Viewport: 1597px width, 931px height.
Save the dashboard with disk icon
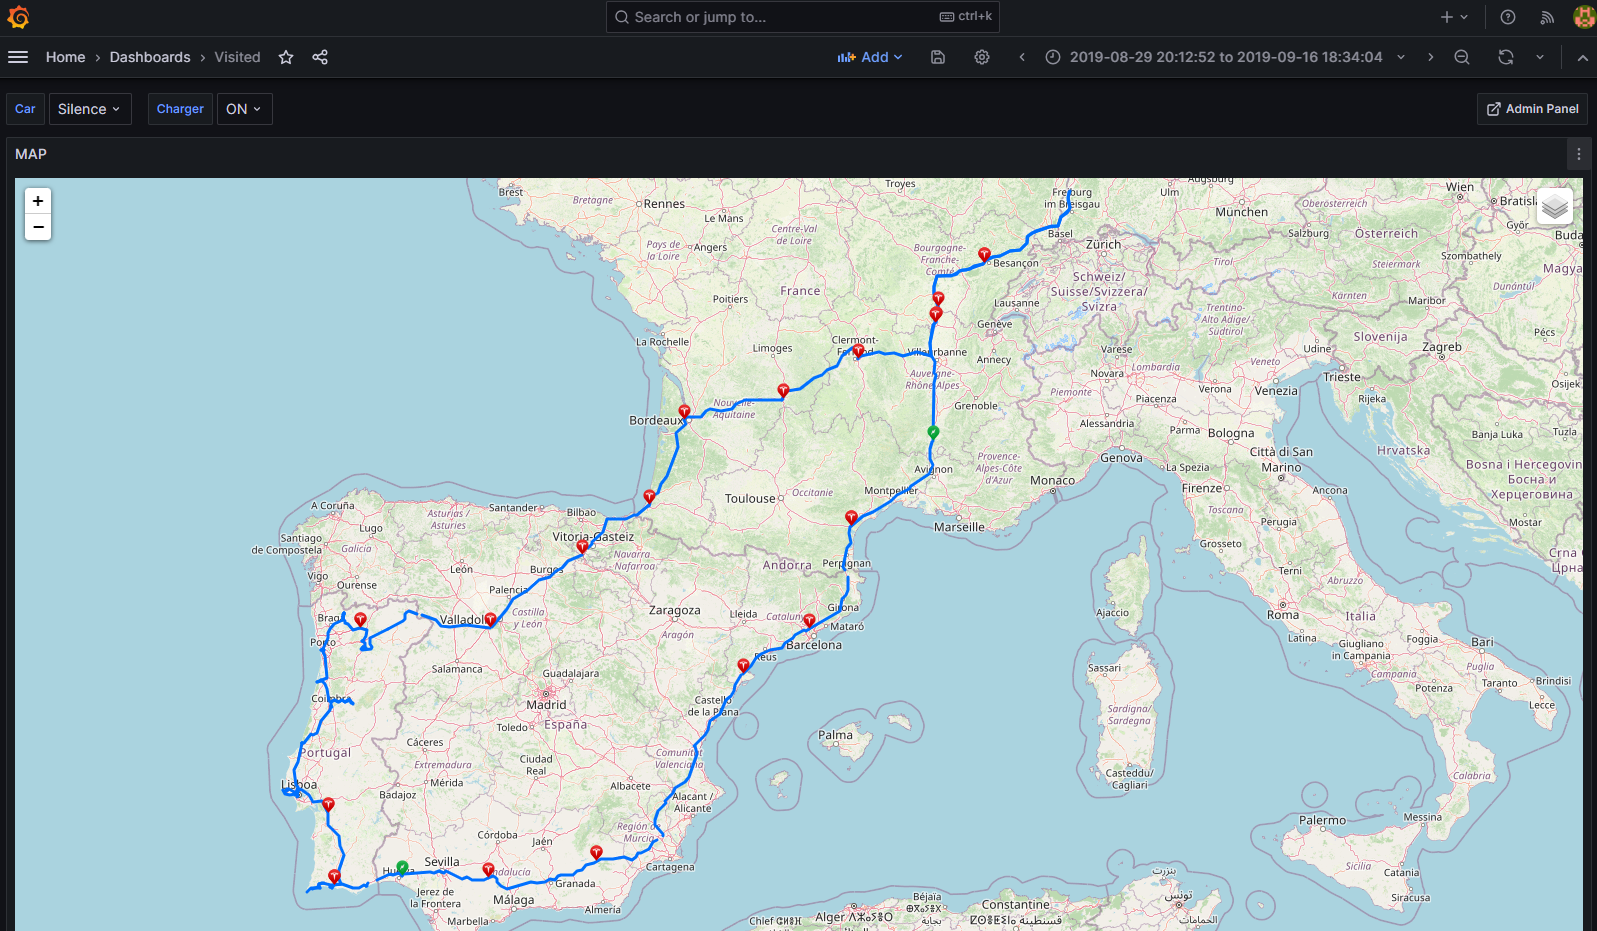click(x=938, y=57)
